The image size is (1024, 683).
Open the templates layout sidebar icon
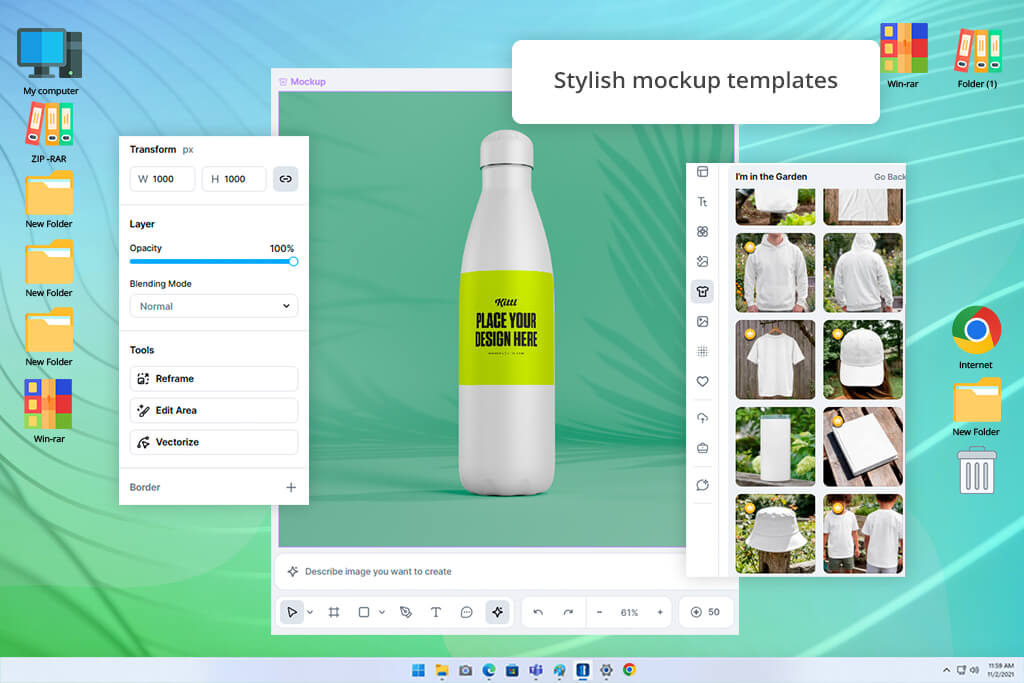tap(702, 172)
